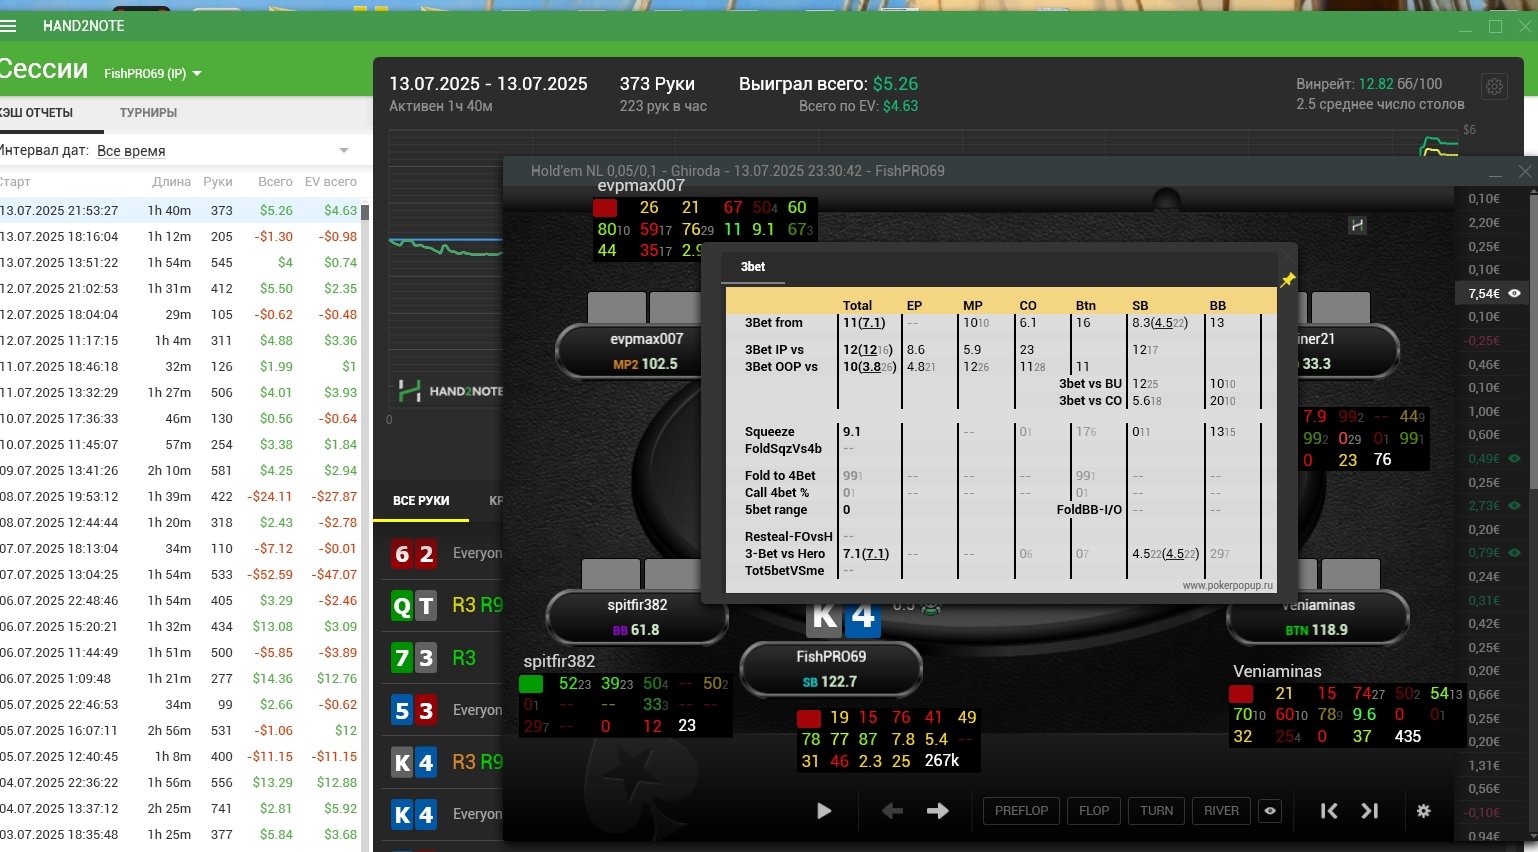Step back one action in replayer
Image resolution: width=1538 pixels, height=852 pixels.
[x=892, y=811]
